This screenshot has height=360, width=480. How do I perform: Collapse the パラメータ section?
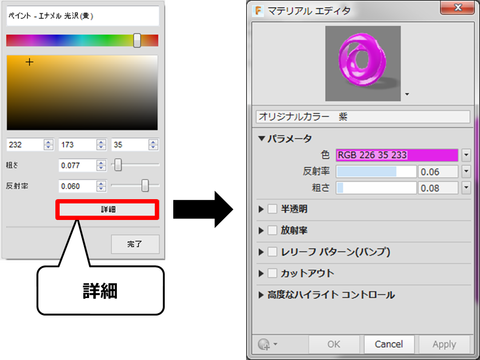(262, 138)
